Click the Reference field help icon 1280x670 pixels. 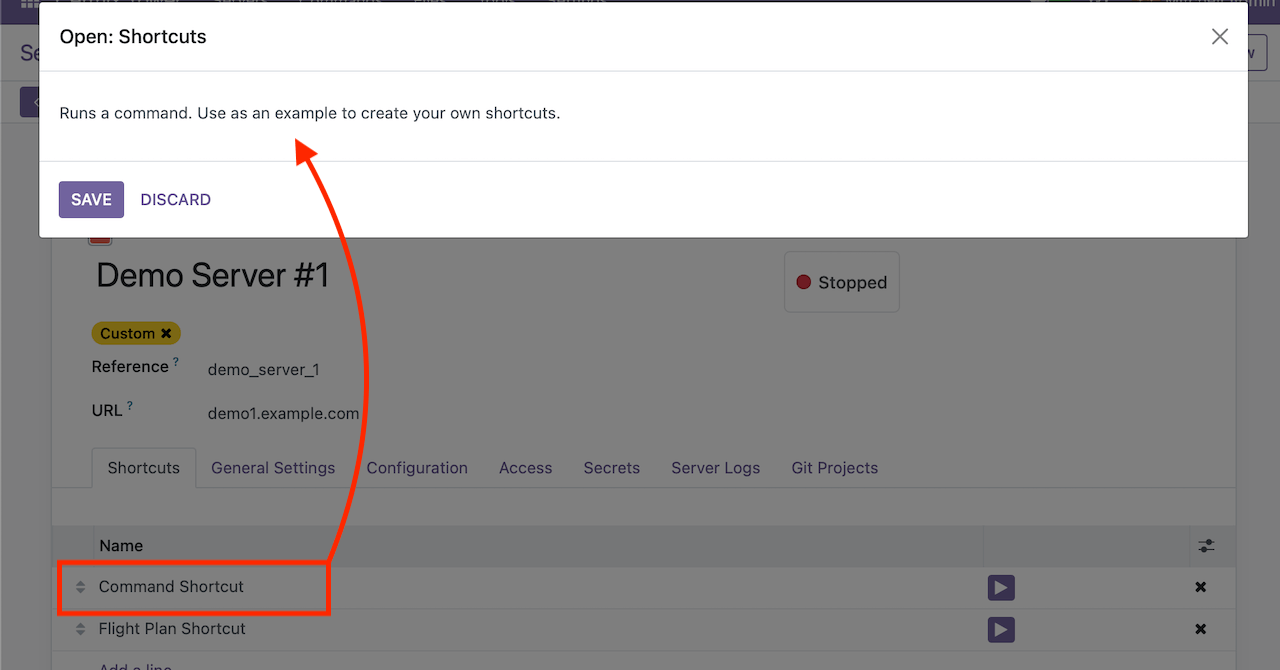(x=176, y=362)
